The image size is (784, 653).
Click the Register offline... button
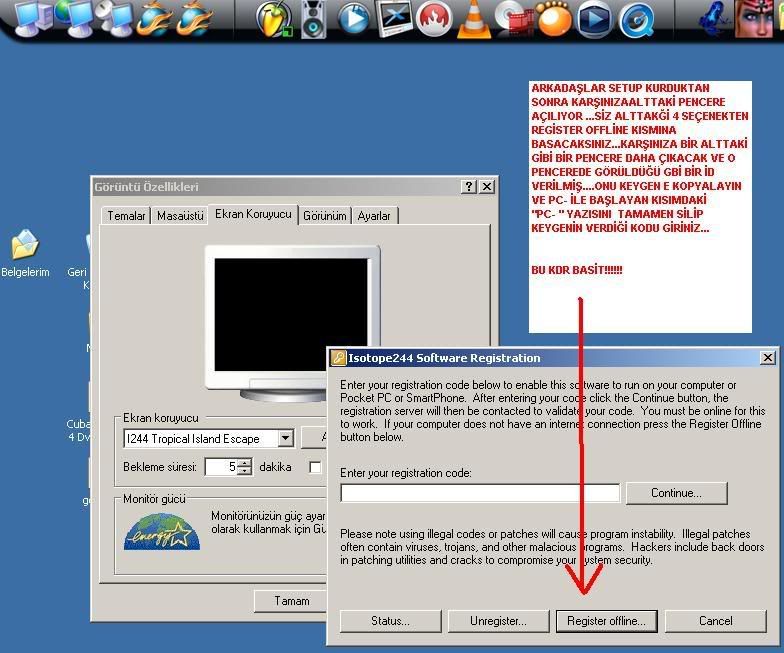click(606, 621)
